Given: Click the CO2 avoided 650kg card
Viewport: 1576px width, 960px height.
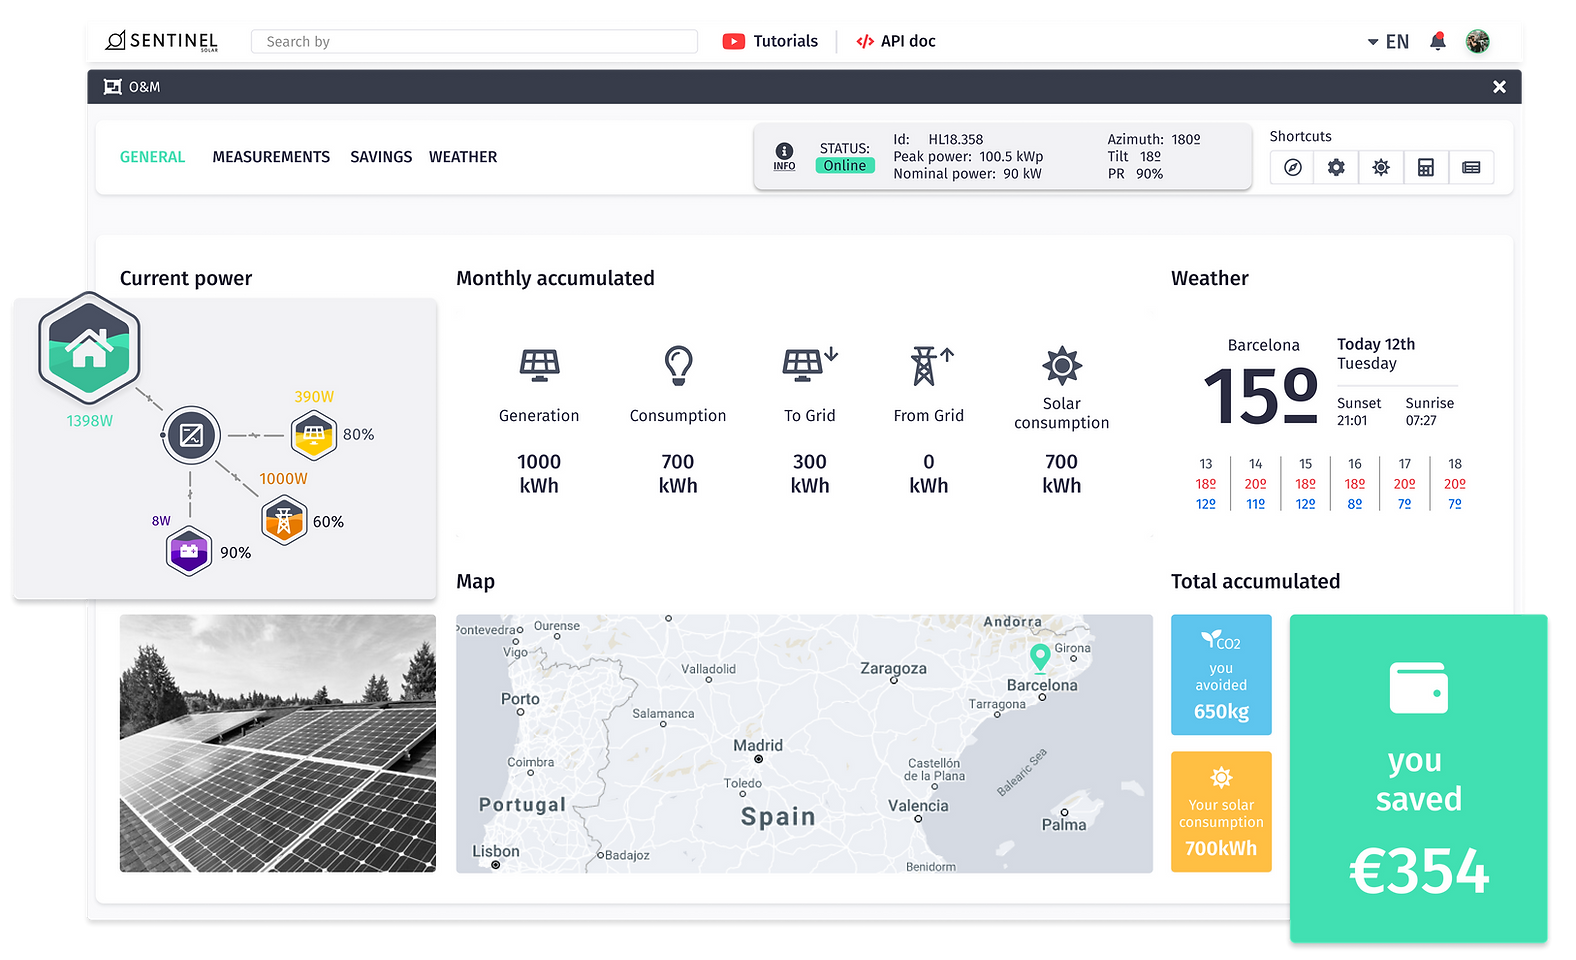Looking at the screenshot, I should (1221, 675).
